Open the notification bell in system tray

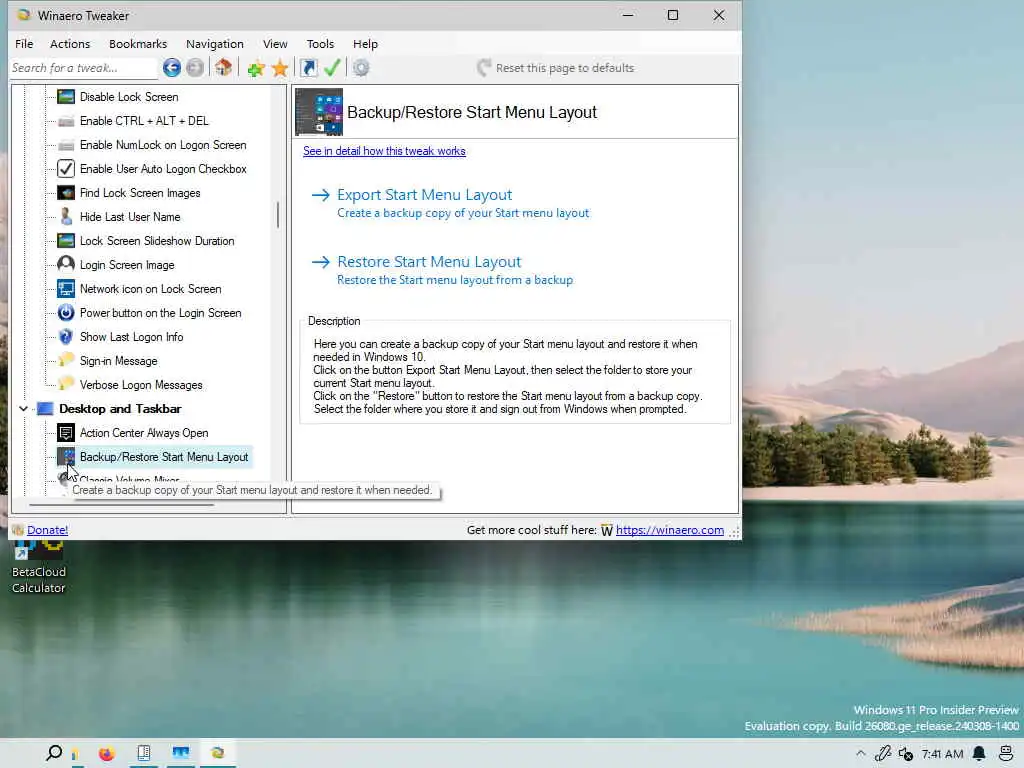pos(979,754)
